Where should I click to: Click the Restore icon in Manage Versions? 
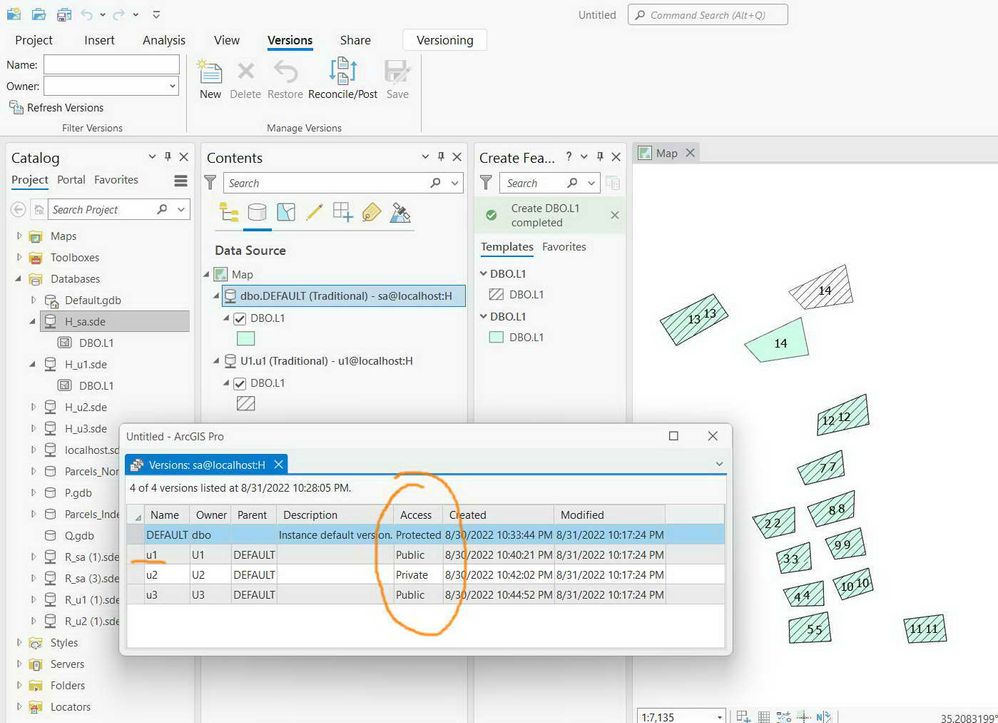pyautogui.click(x=285, y=71)
